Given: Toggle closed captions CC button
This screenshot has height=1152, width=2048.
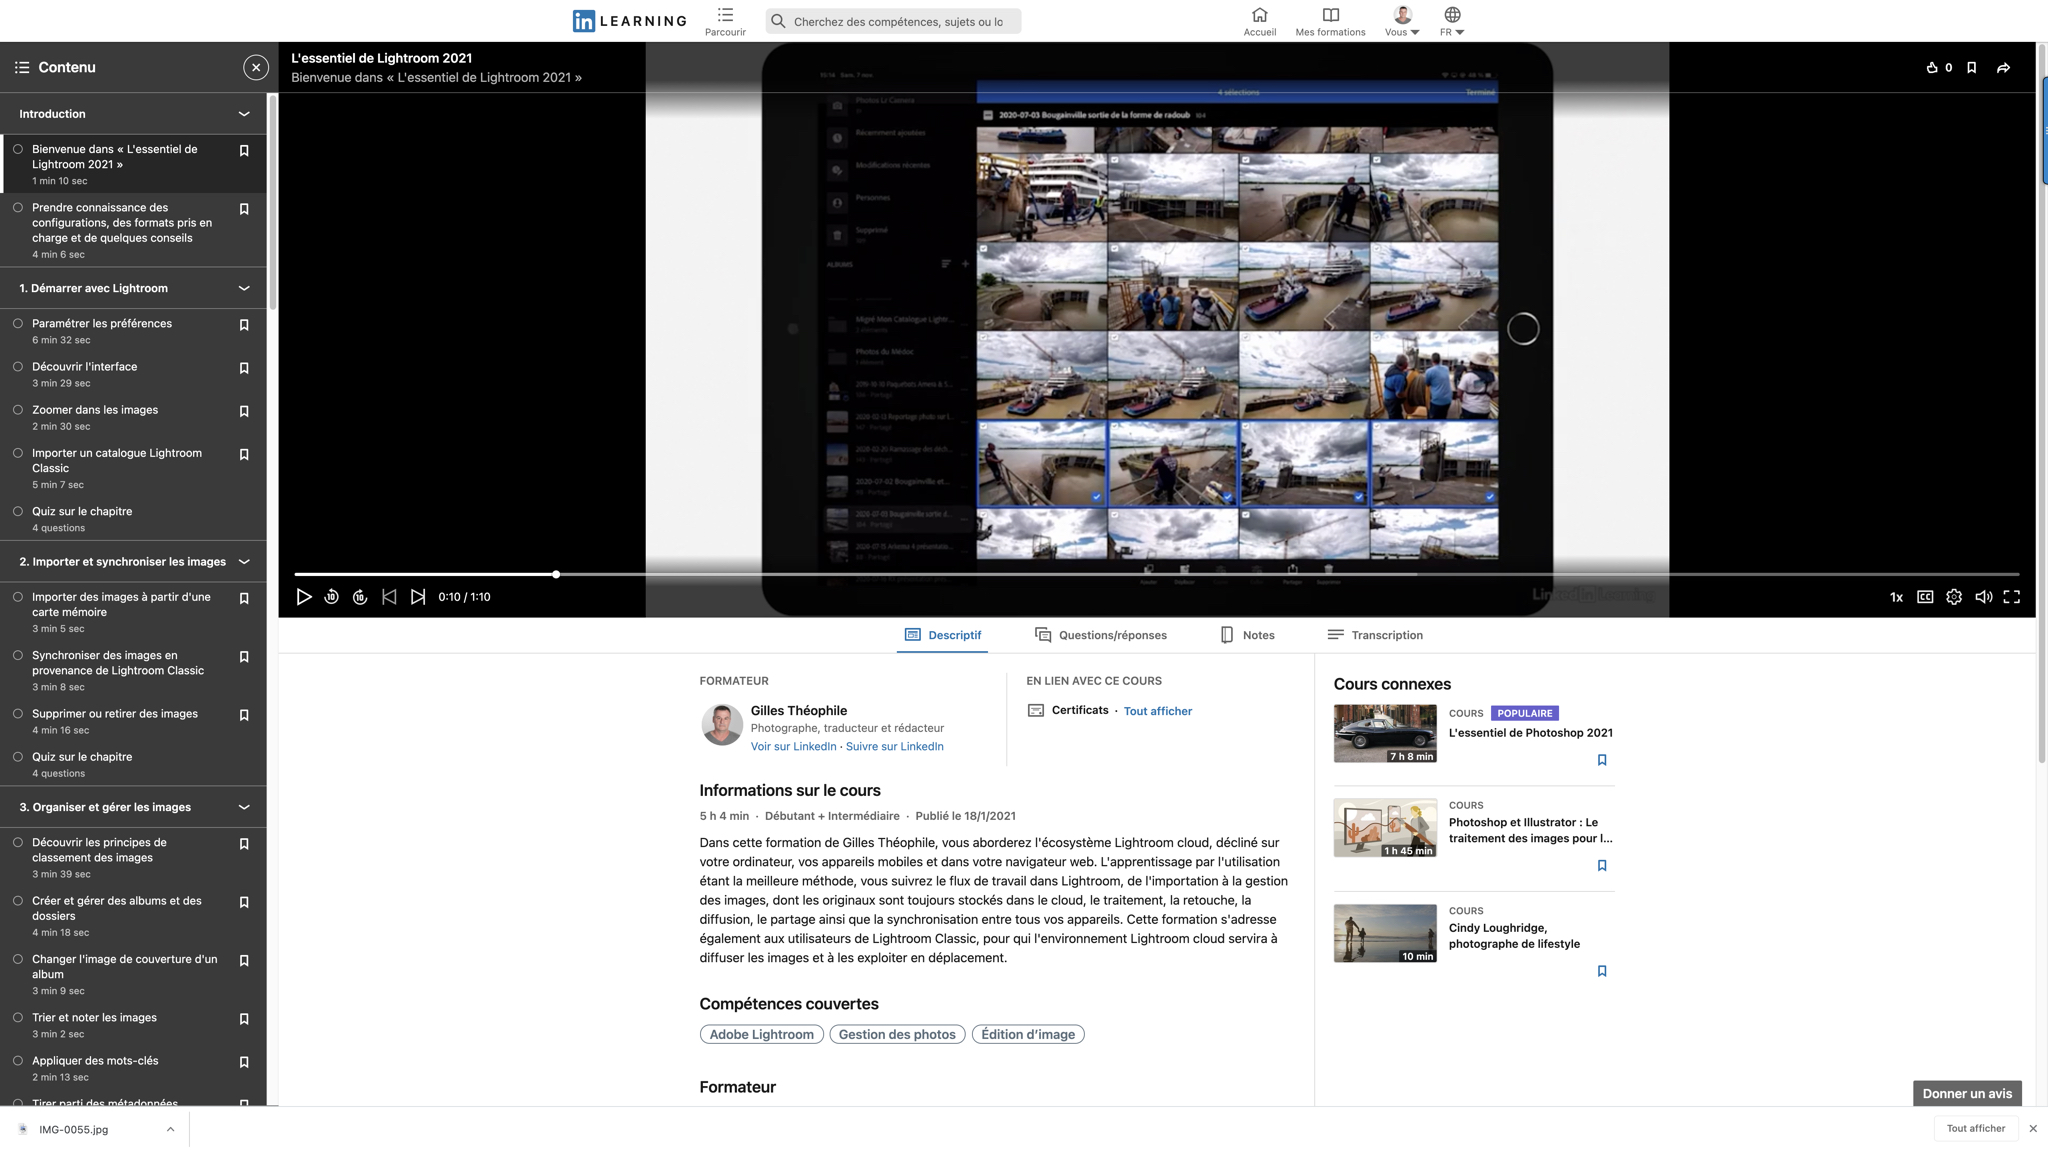Looking at the screenshot, I should coord(1925,597).
